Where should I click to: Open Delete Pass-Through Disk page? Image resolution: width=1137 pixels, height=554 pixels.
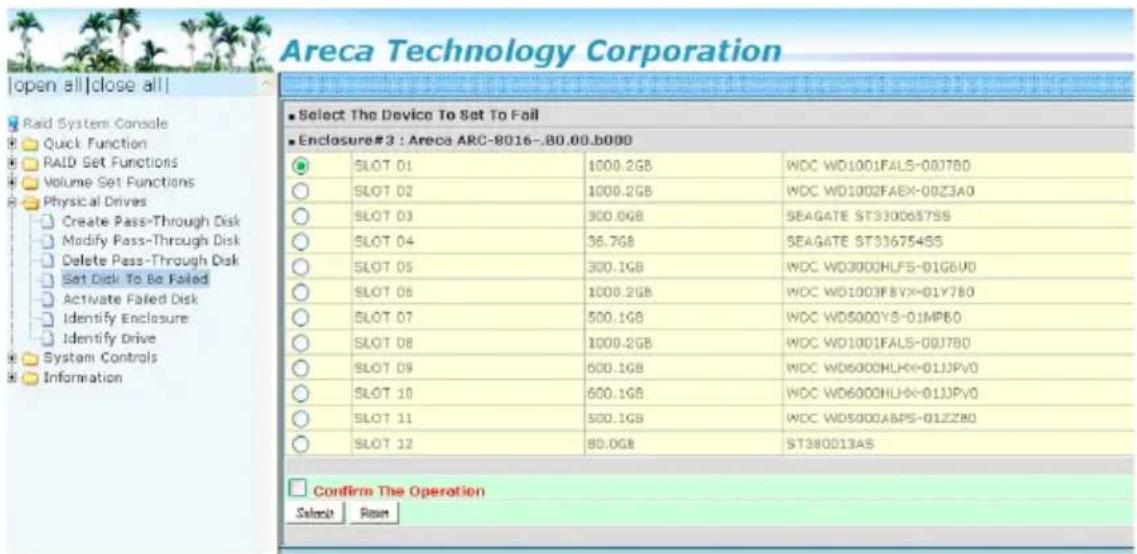tap(151, 260)
